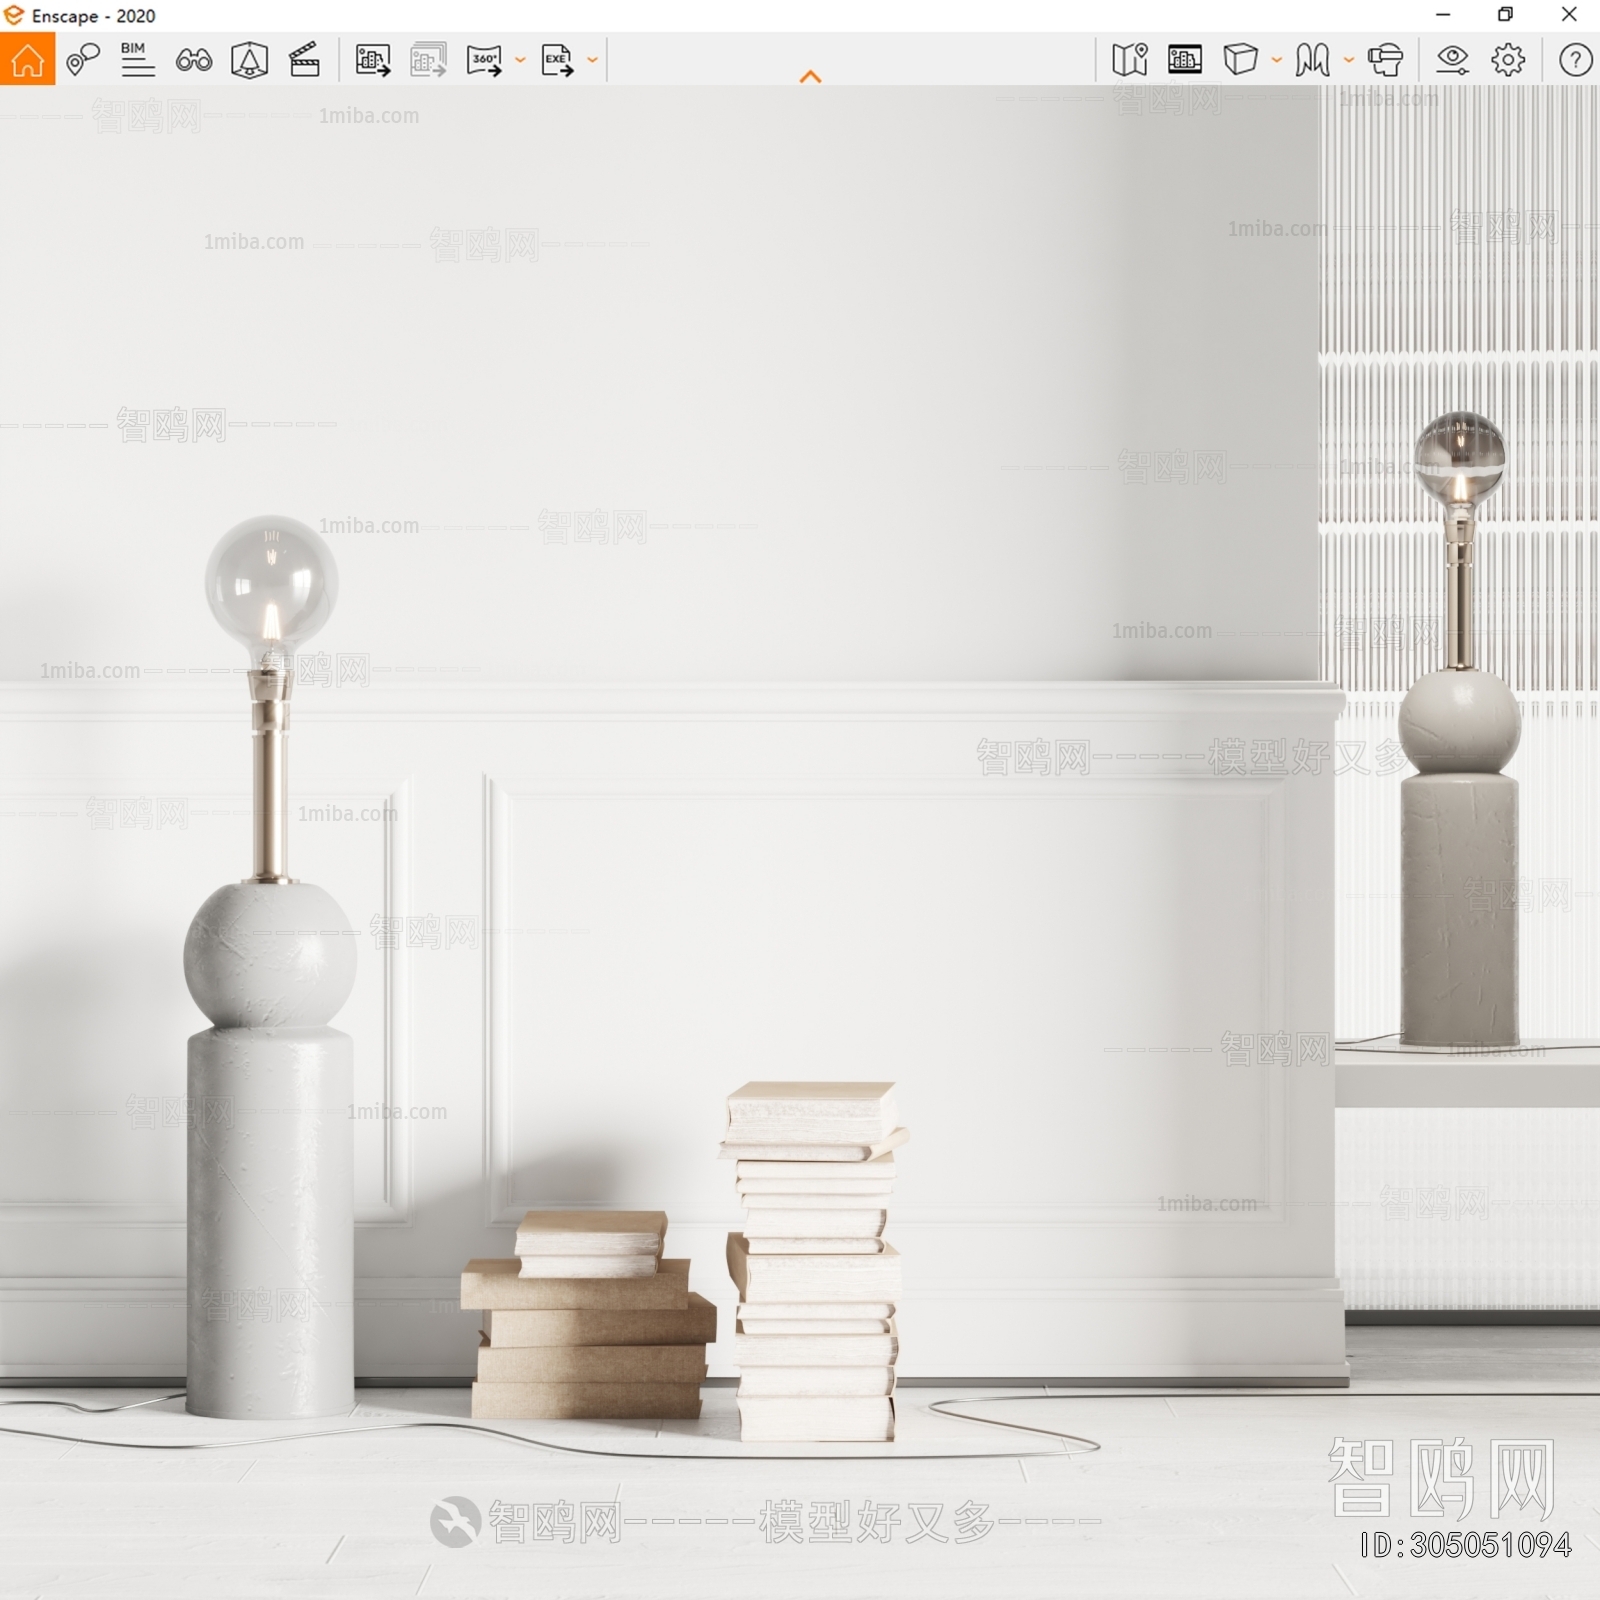Toggle synchronized views binoculars icon
The width and height of the screenshot is (1600, 1600).
pos(193,60)
